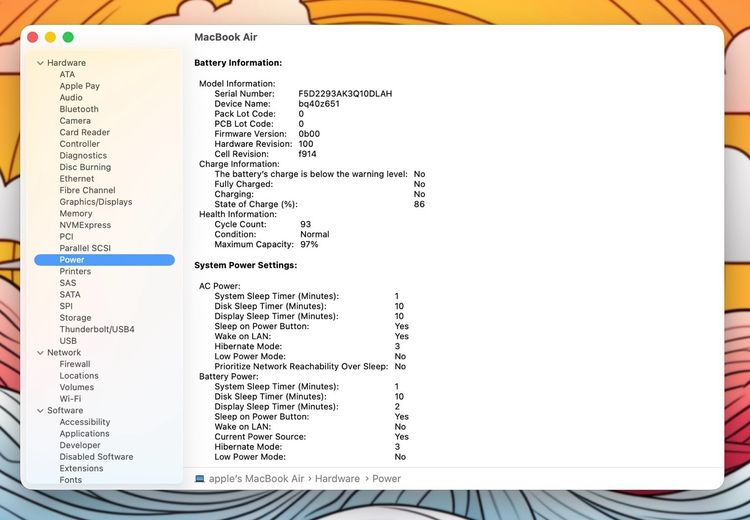Image resolution: width=750 pixels, height=520 pixels.
Task: Select Locations under Network
Action: pyautogui.click(x=79, y=376)
